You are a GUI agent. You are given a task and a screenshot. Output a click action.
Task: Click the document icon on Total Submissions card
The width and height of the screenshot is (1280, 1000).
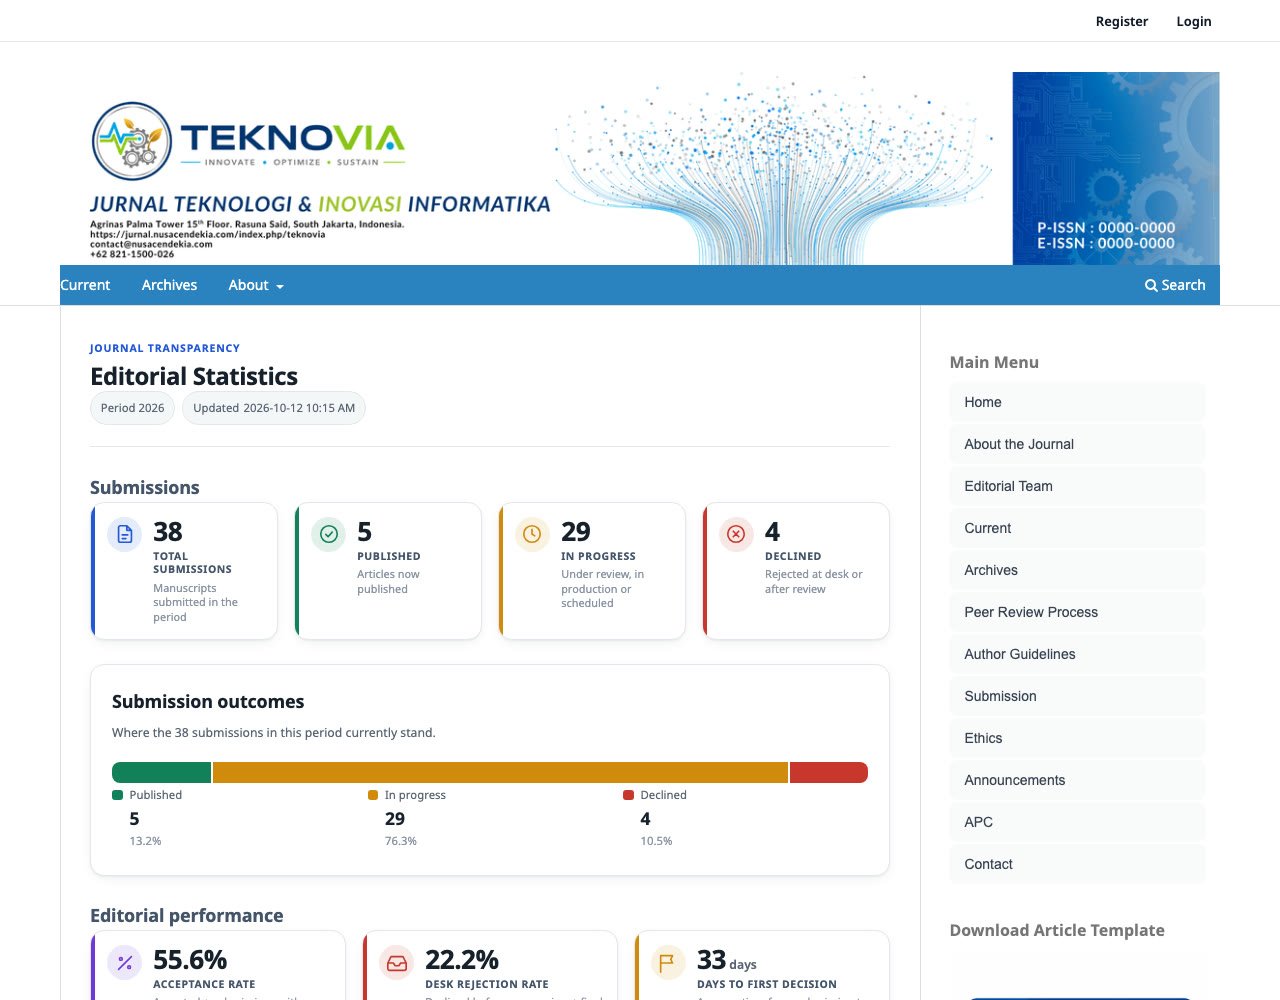pyautogui.click(x=125, y=534)
